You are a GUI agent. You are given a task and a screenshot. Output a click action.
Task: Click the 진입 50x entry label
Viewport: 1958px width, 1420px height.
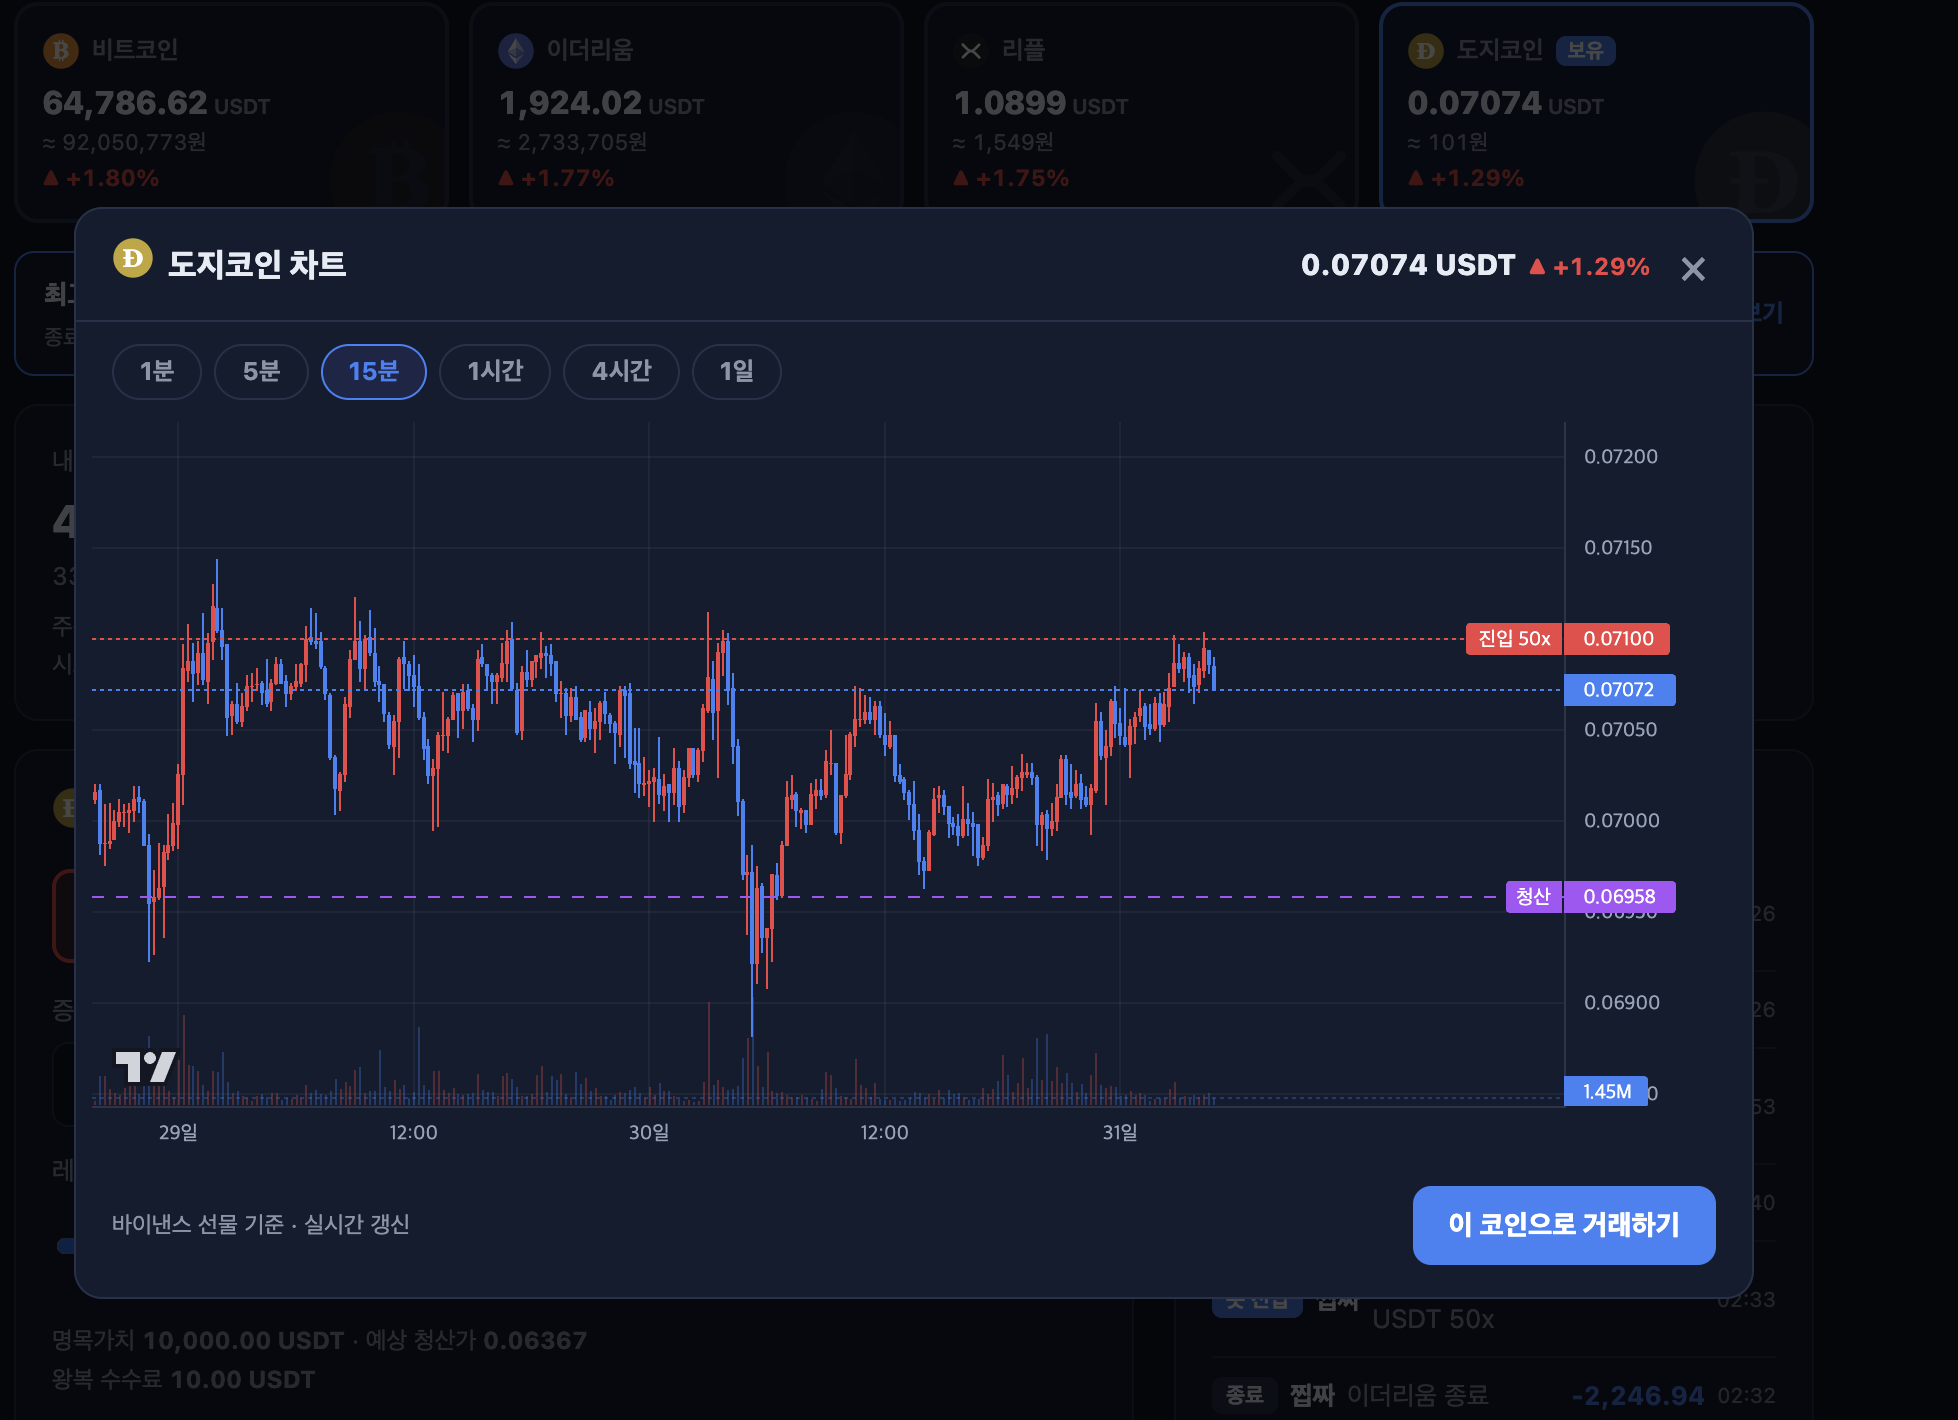coord(1514,639)
